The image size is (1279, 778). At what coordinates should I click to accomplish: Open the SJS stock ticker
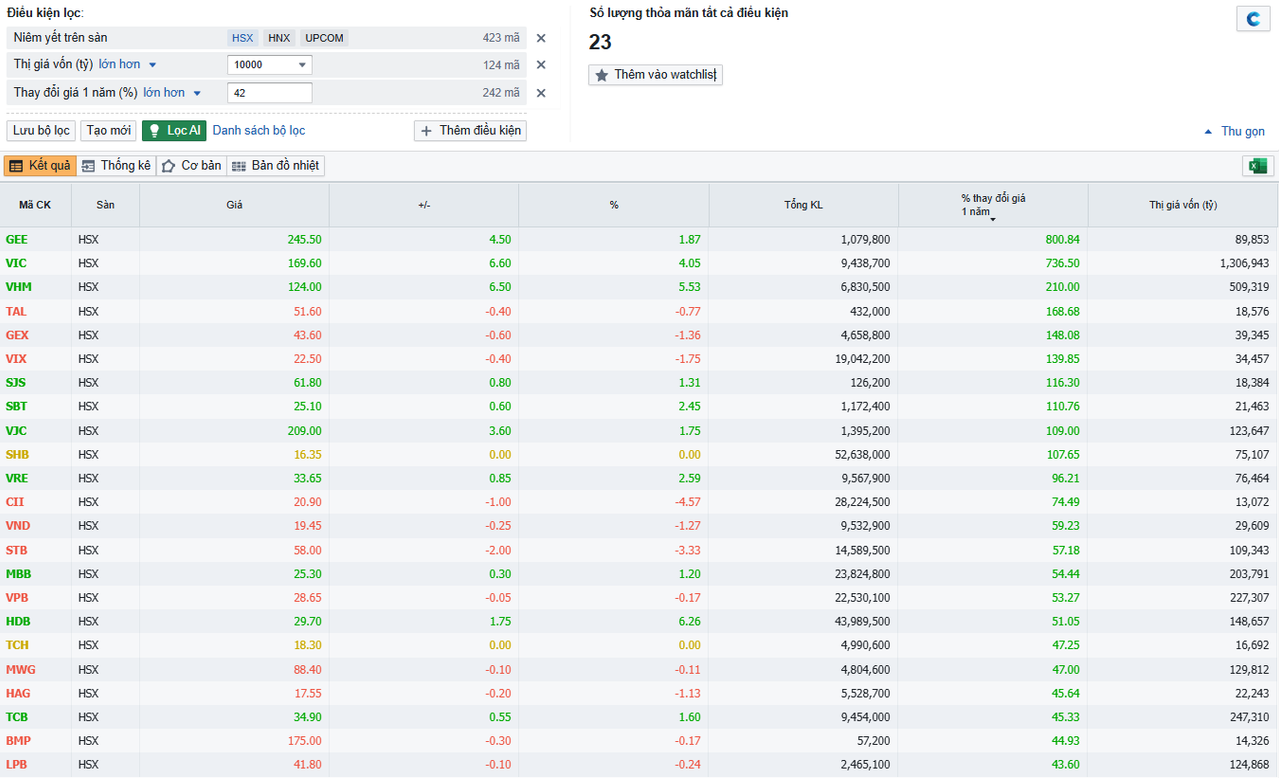pyautogui.click(x=16, y=383)
